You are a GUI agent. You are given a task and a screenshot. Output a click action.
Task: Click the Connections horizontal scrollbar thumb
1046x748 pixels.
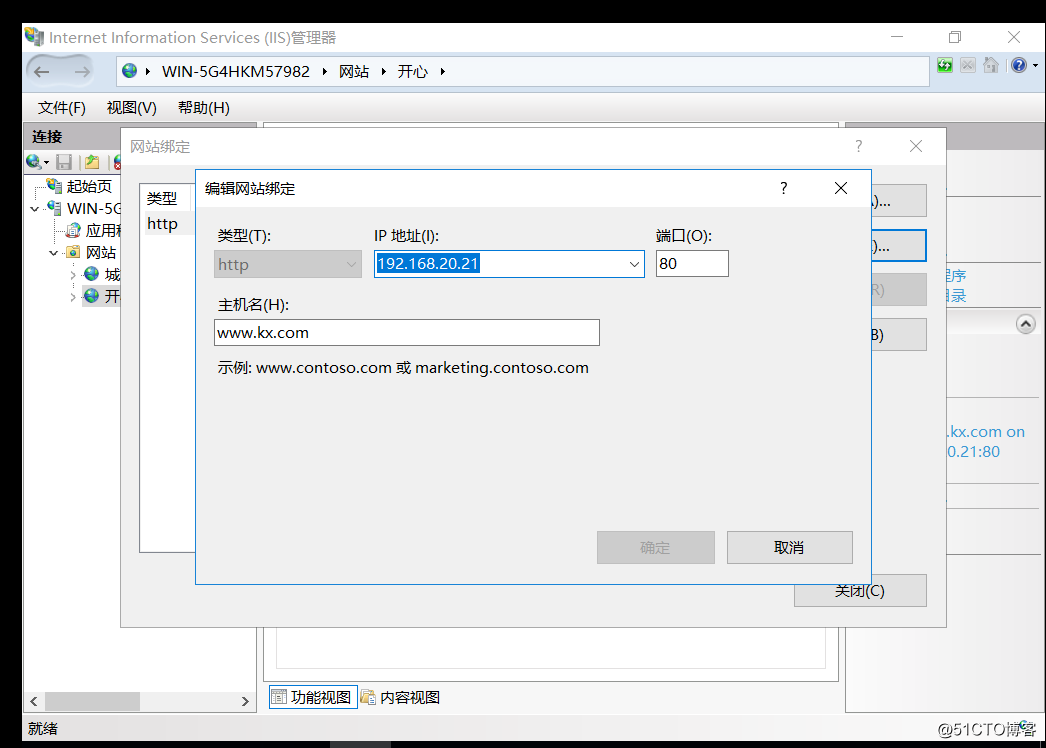click(x=92, y=701)
